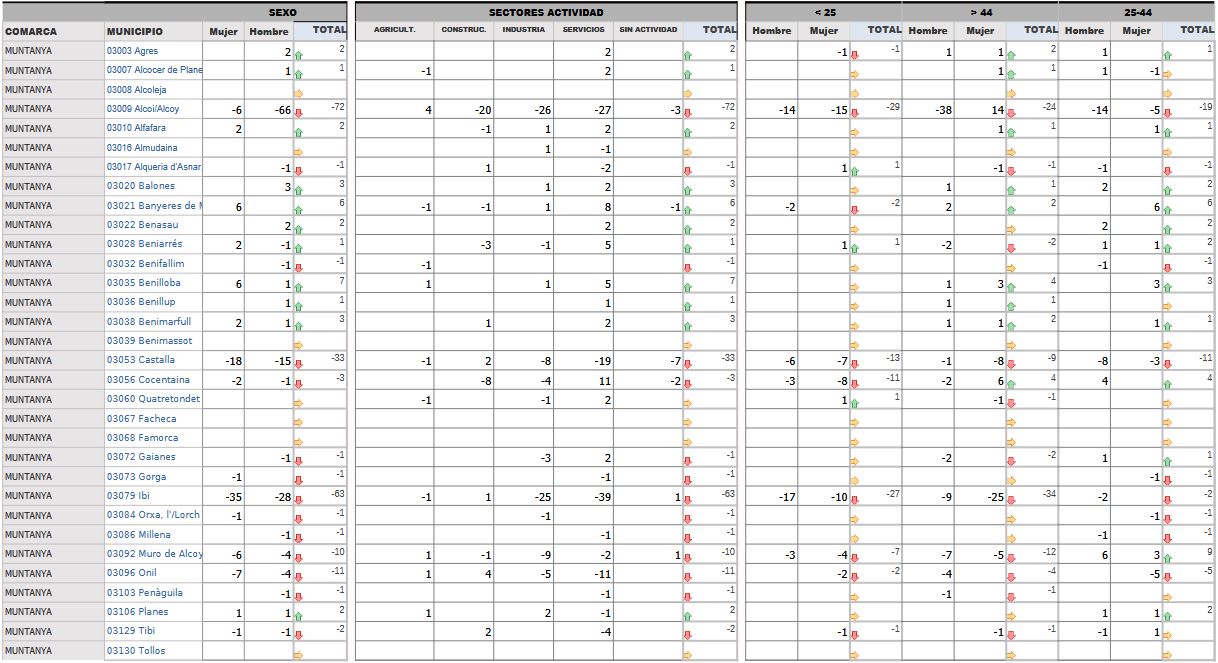This screenshot has height=663, width=1218.
Task: Click Quatretondeta red arrow in >44 total
Action: pyautogui.click(x=1011, y=403)
